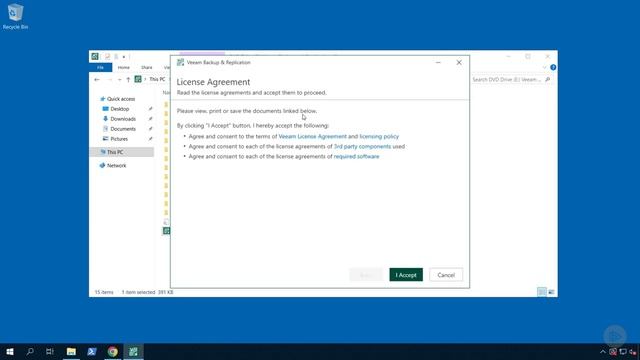Click the pin icon next to Pictures

[x=150, y=139]
